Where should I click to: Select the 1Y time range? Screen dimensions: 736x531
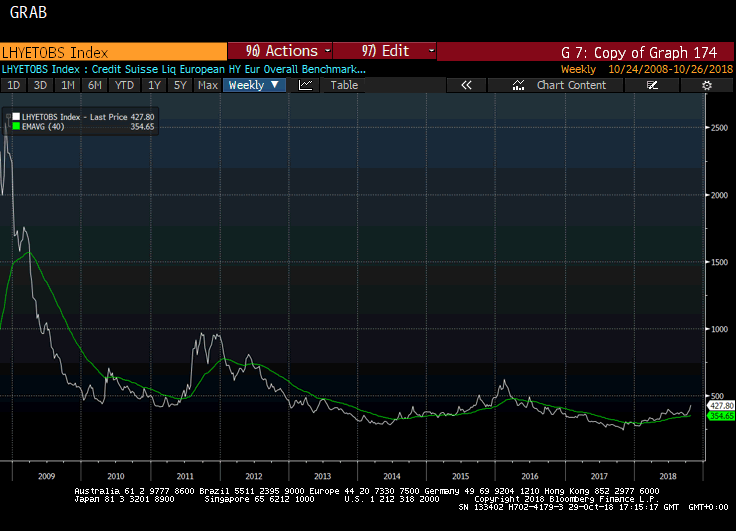coord(154,85)
